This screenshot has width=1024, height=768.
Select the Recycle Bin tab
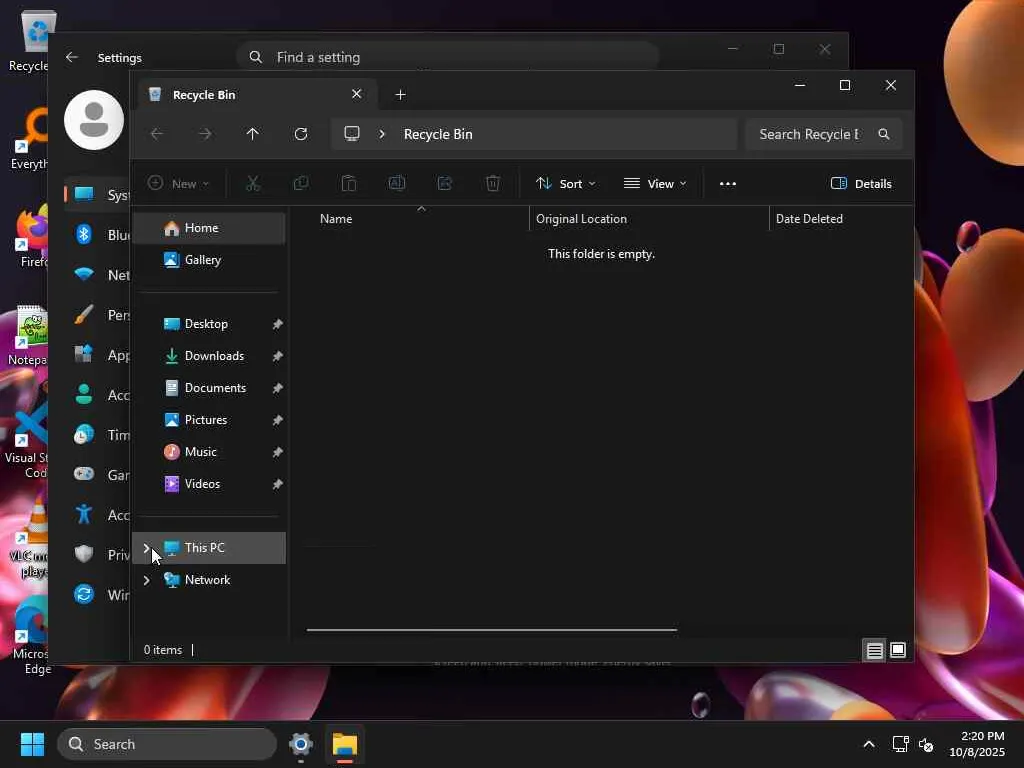tap(257, 95)
